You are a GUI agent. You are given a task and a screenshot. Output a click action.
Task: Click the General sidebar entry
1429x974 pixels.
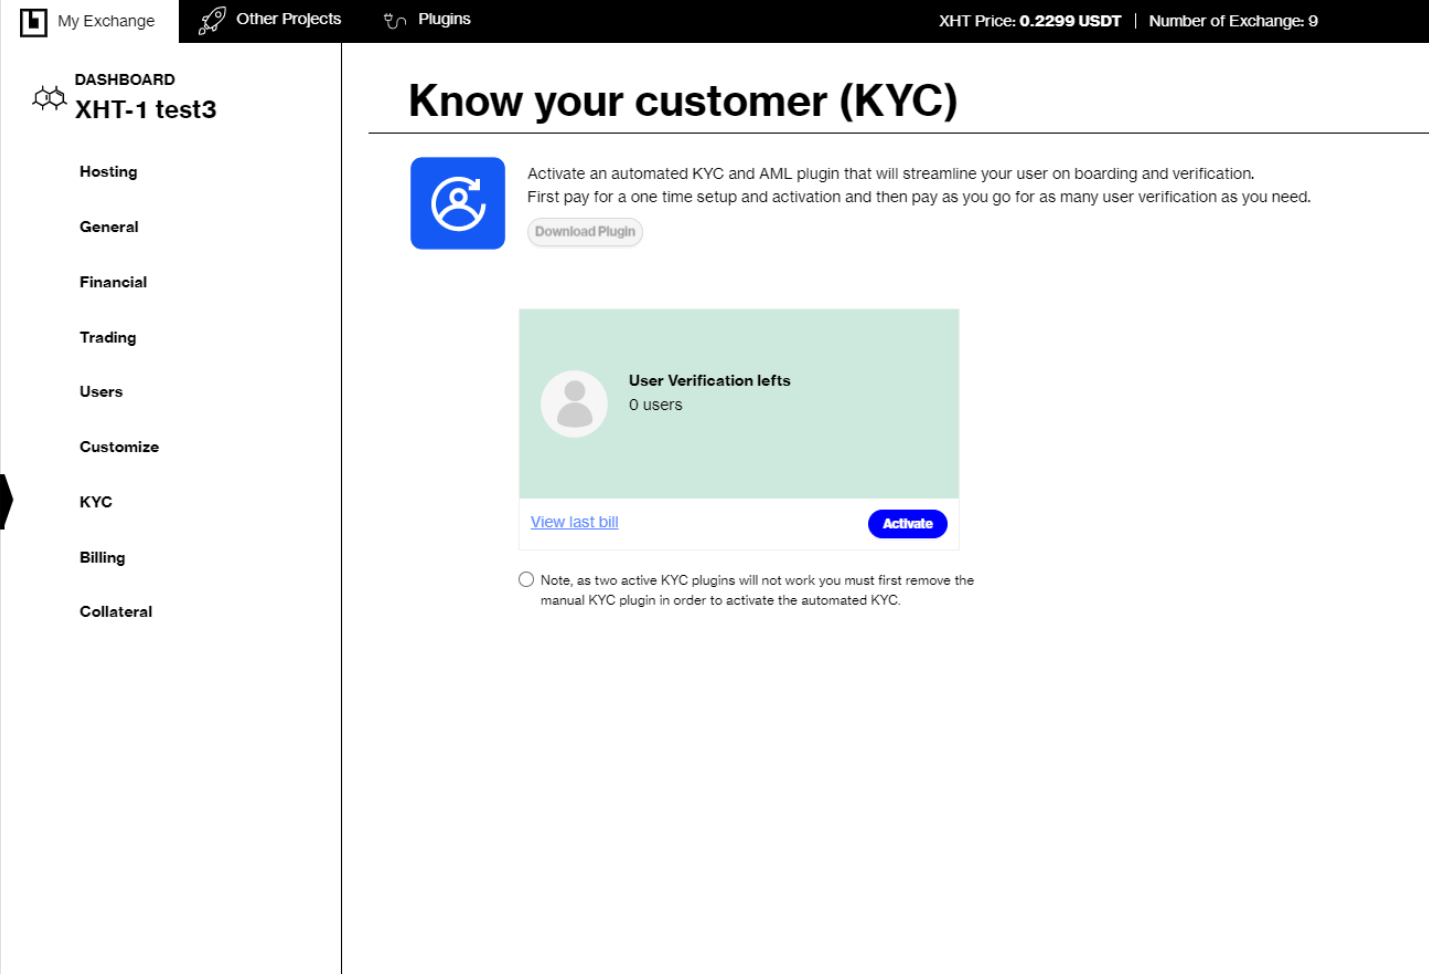109,226
